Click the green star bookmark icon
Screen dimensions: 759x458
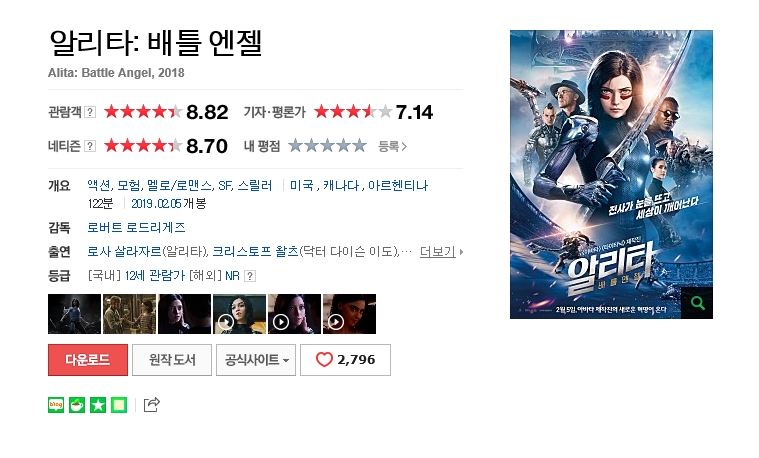[98, 405]
